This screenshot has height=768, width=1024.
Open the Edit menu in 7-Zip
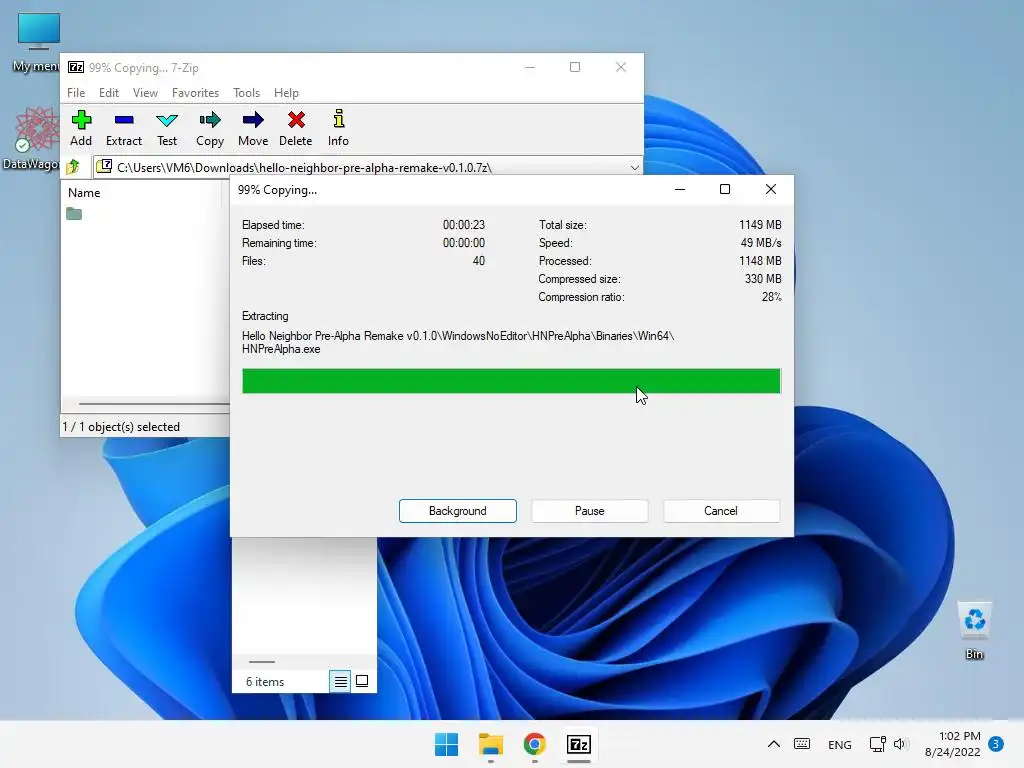pos(108,93)
